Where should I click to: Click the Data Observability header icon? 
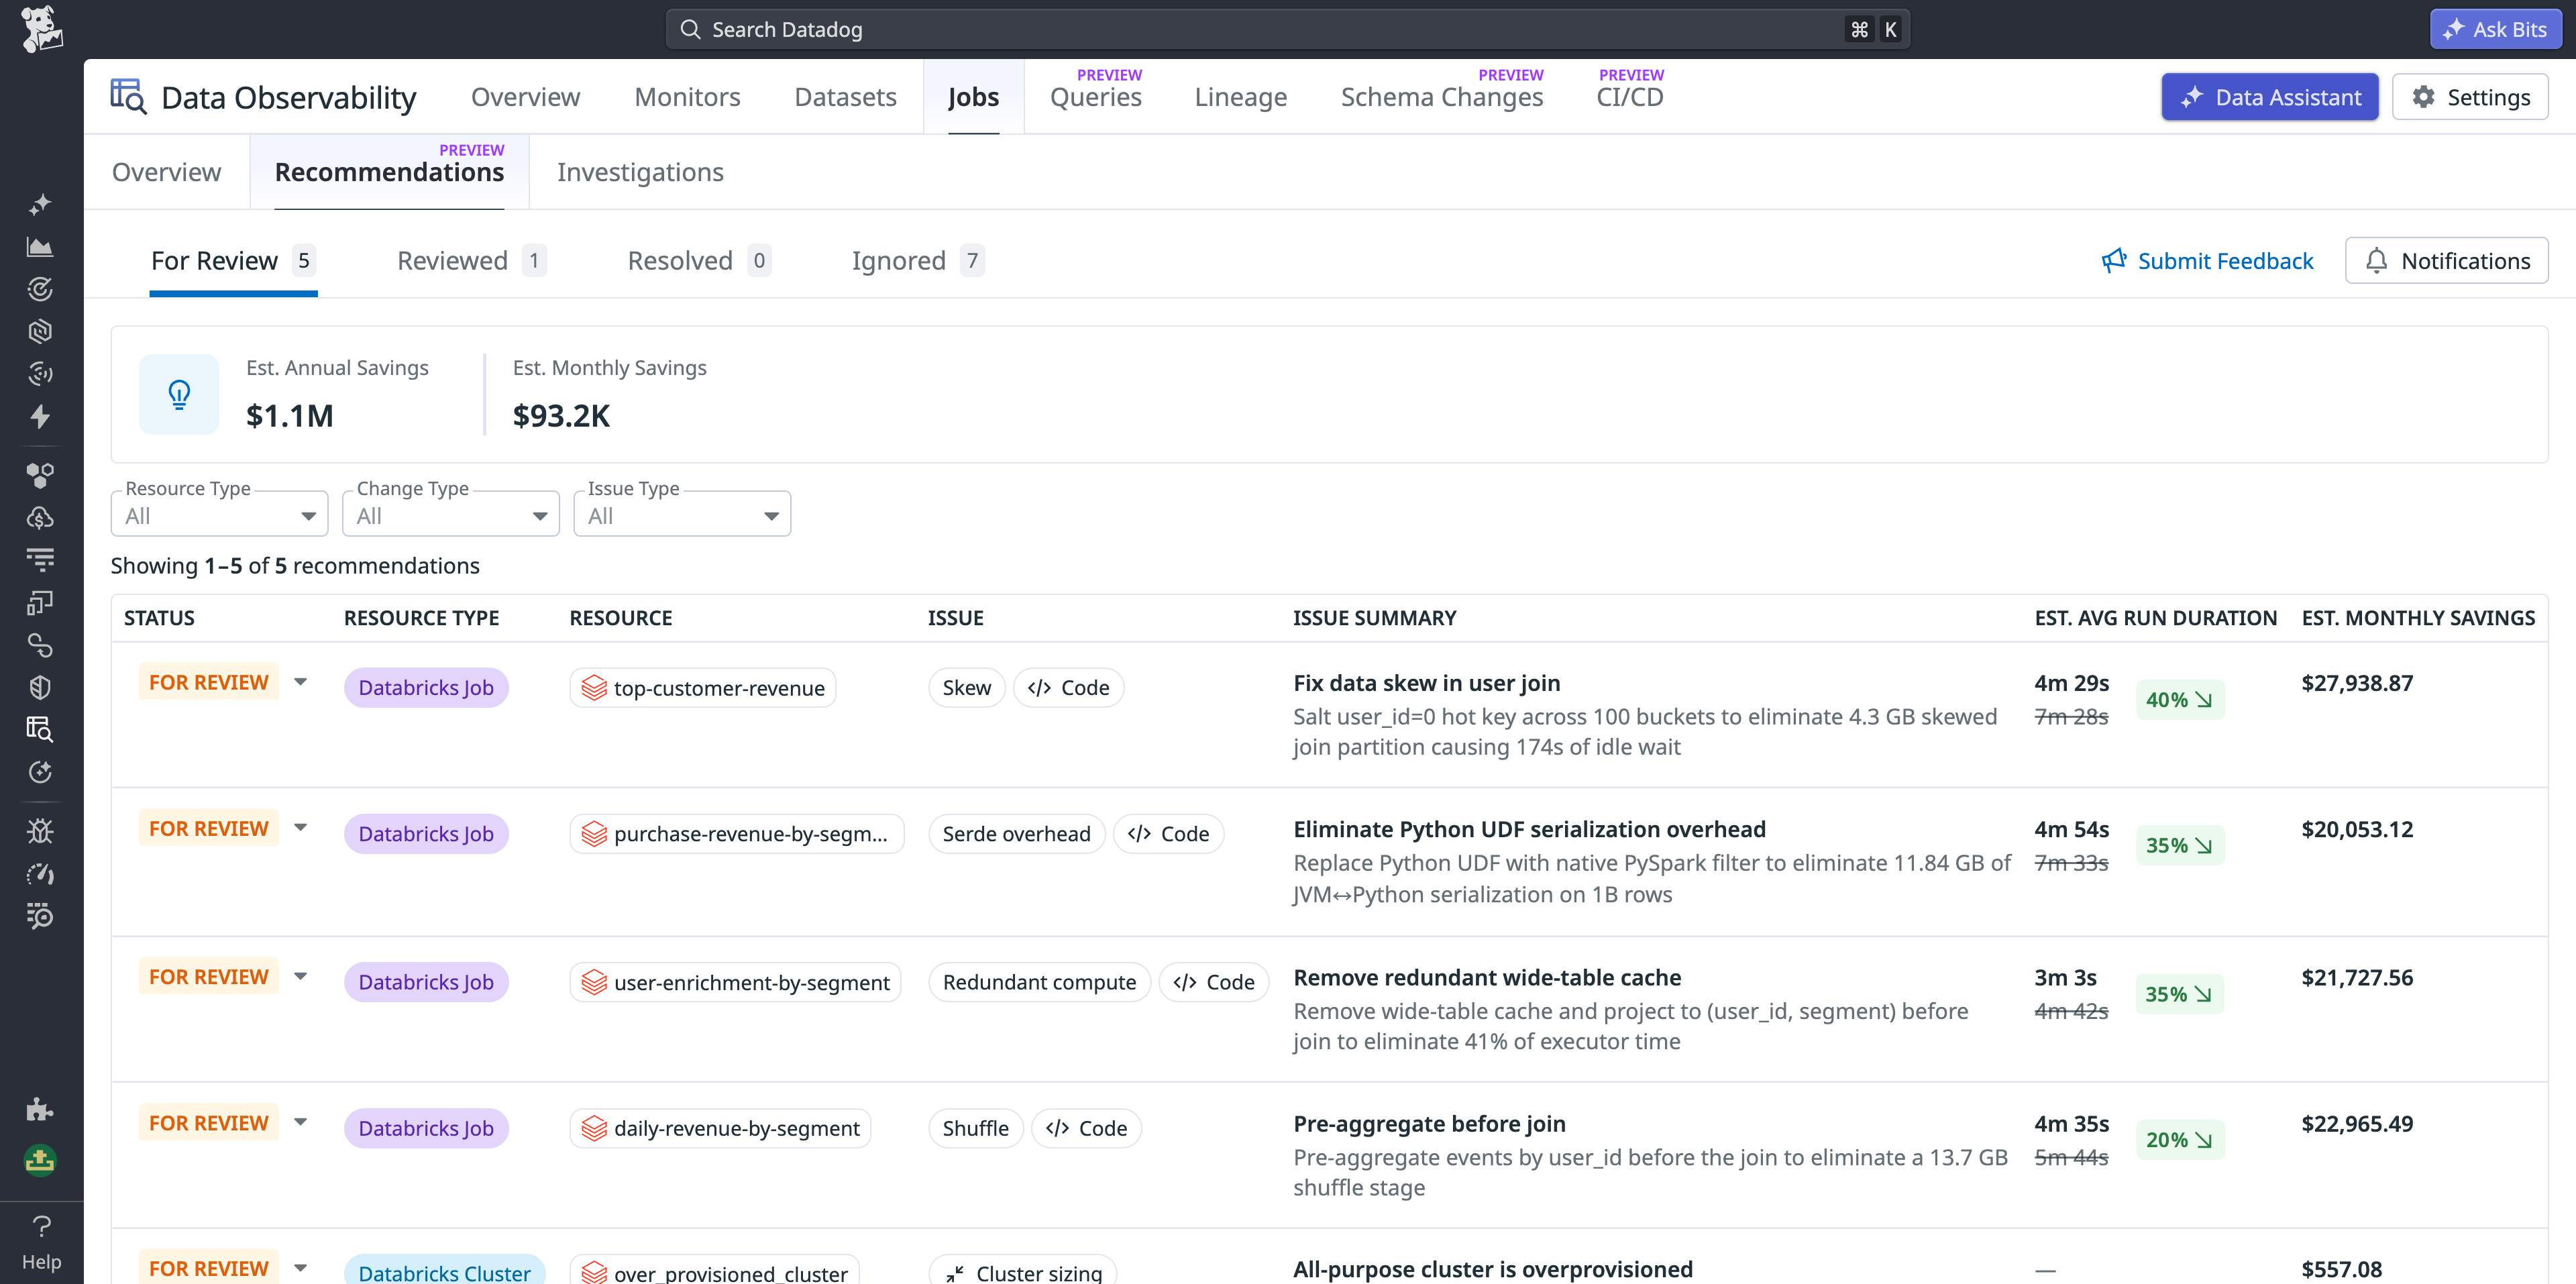click(128, 97)
